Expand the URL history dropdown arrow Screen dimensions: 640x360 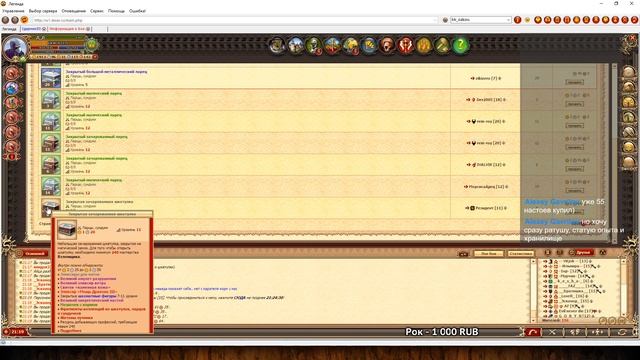coord(436,20)
